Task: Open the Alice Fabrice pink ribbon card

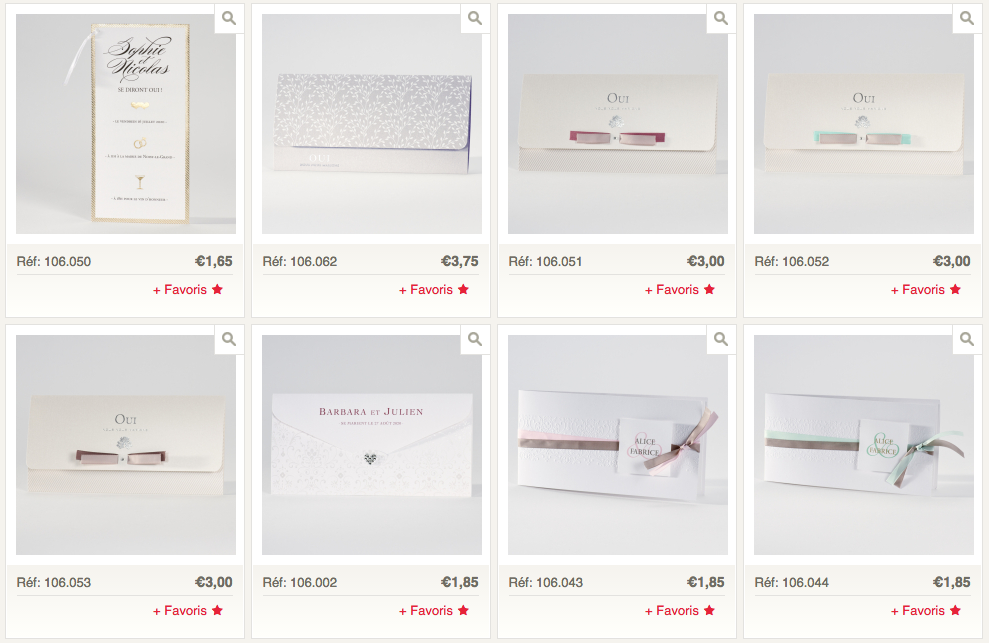Action: [x=617, y=445]
